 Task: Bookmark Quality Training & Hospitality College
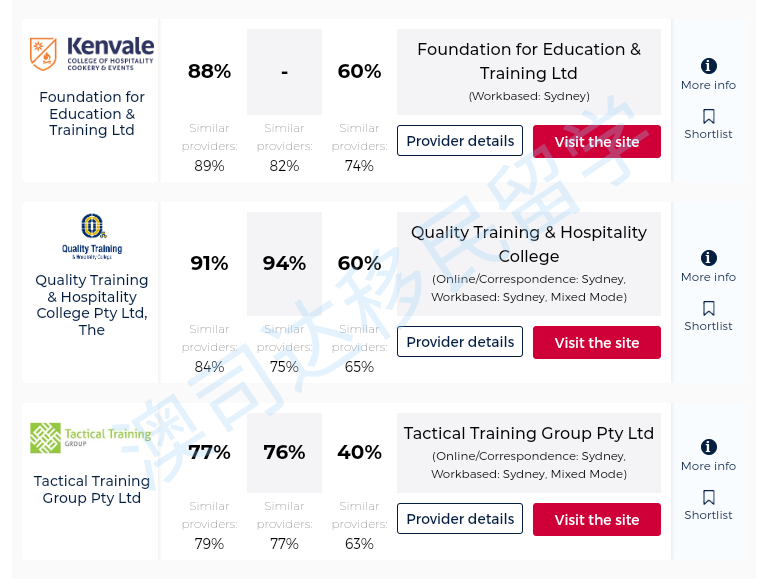[x=709, y=309]
